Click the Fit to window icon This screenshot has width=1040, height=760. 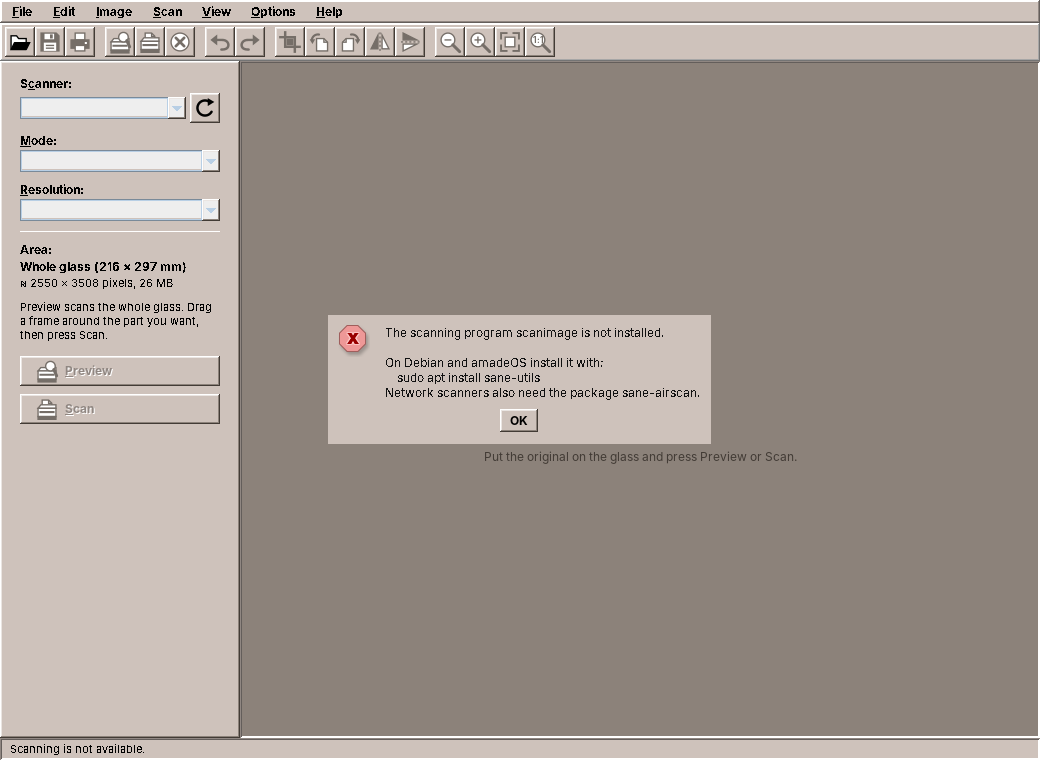509,42
